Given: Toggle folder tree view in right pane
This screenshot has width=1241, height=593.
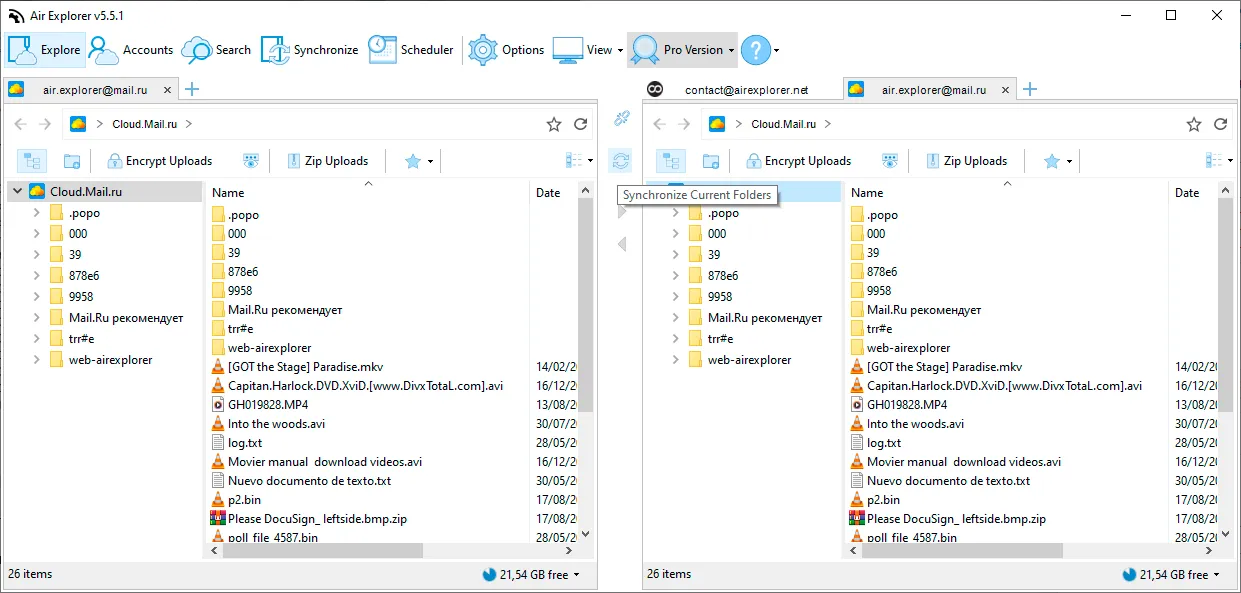Looking at the screenshot, I should click(671, 161).
